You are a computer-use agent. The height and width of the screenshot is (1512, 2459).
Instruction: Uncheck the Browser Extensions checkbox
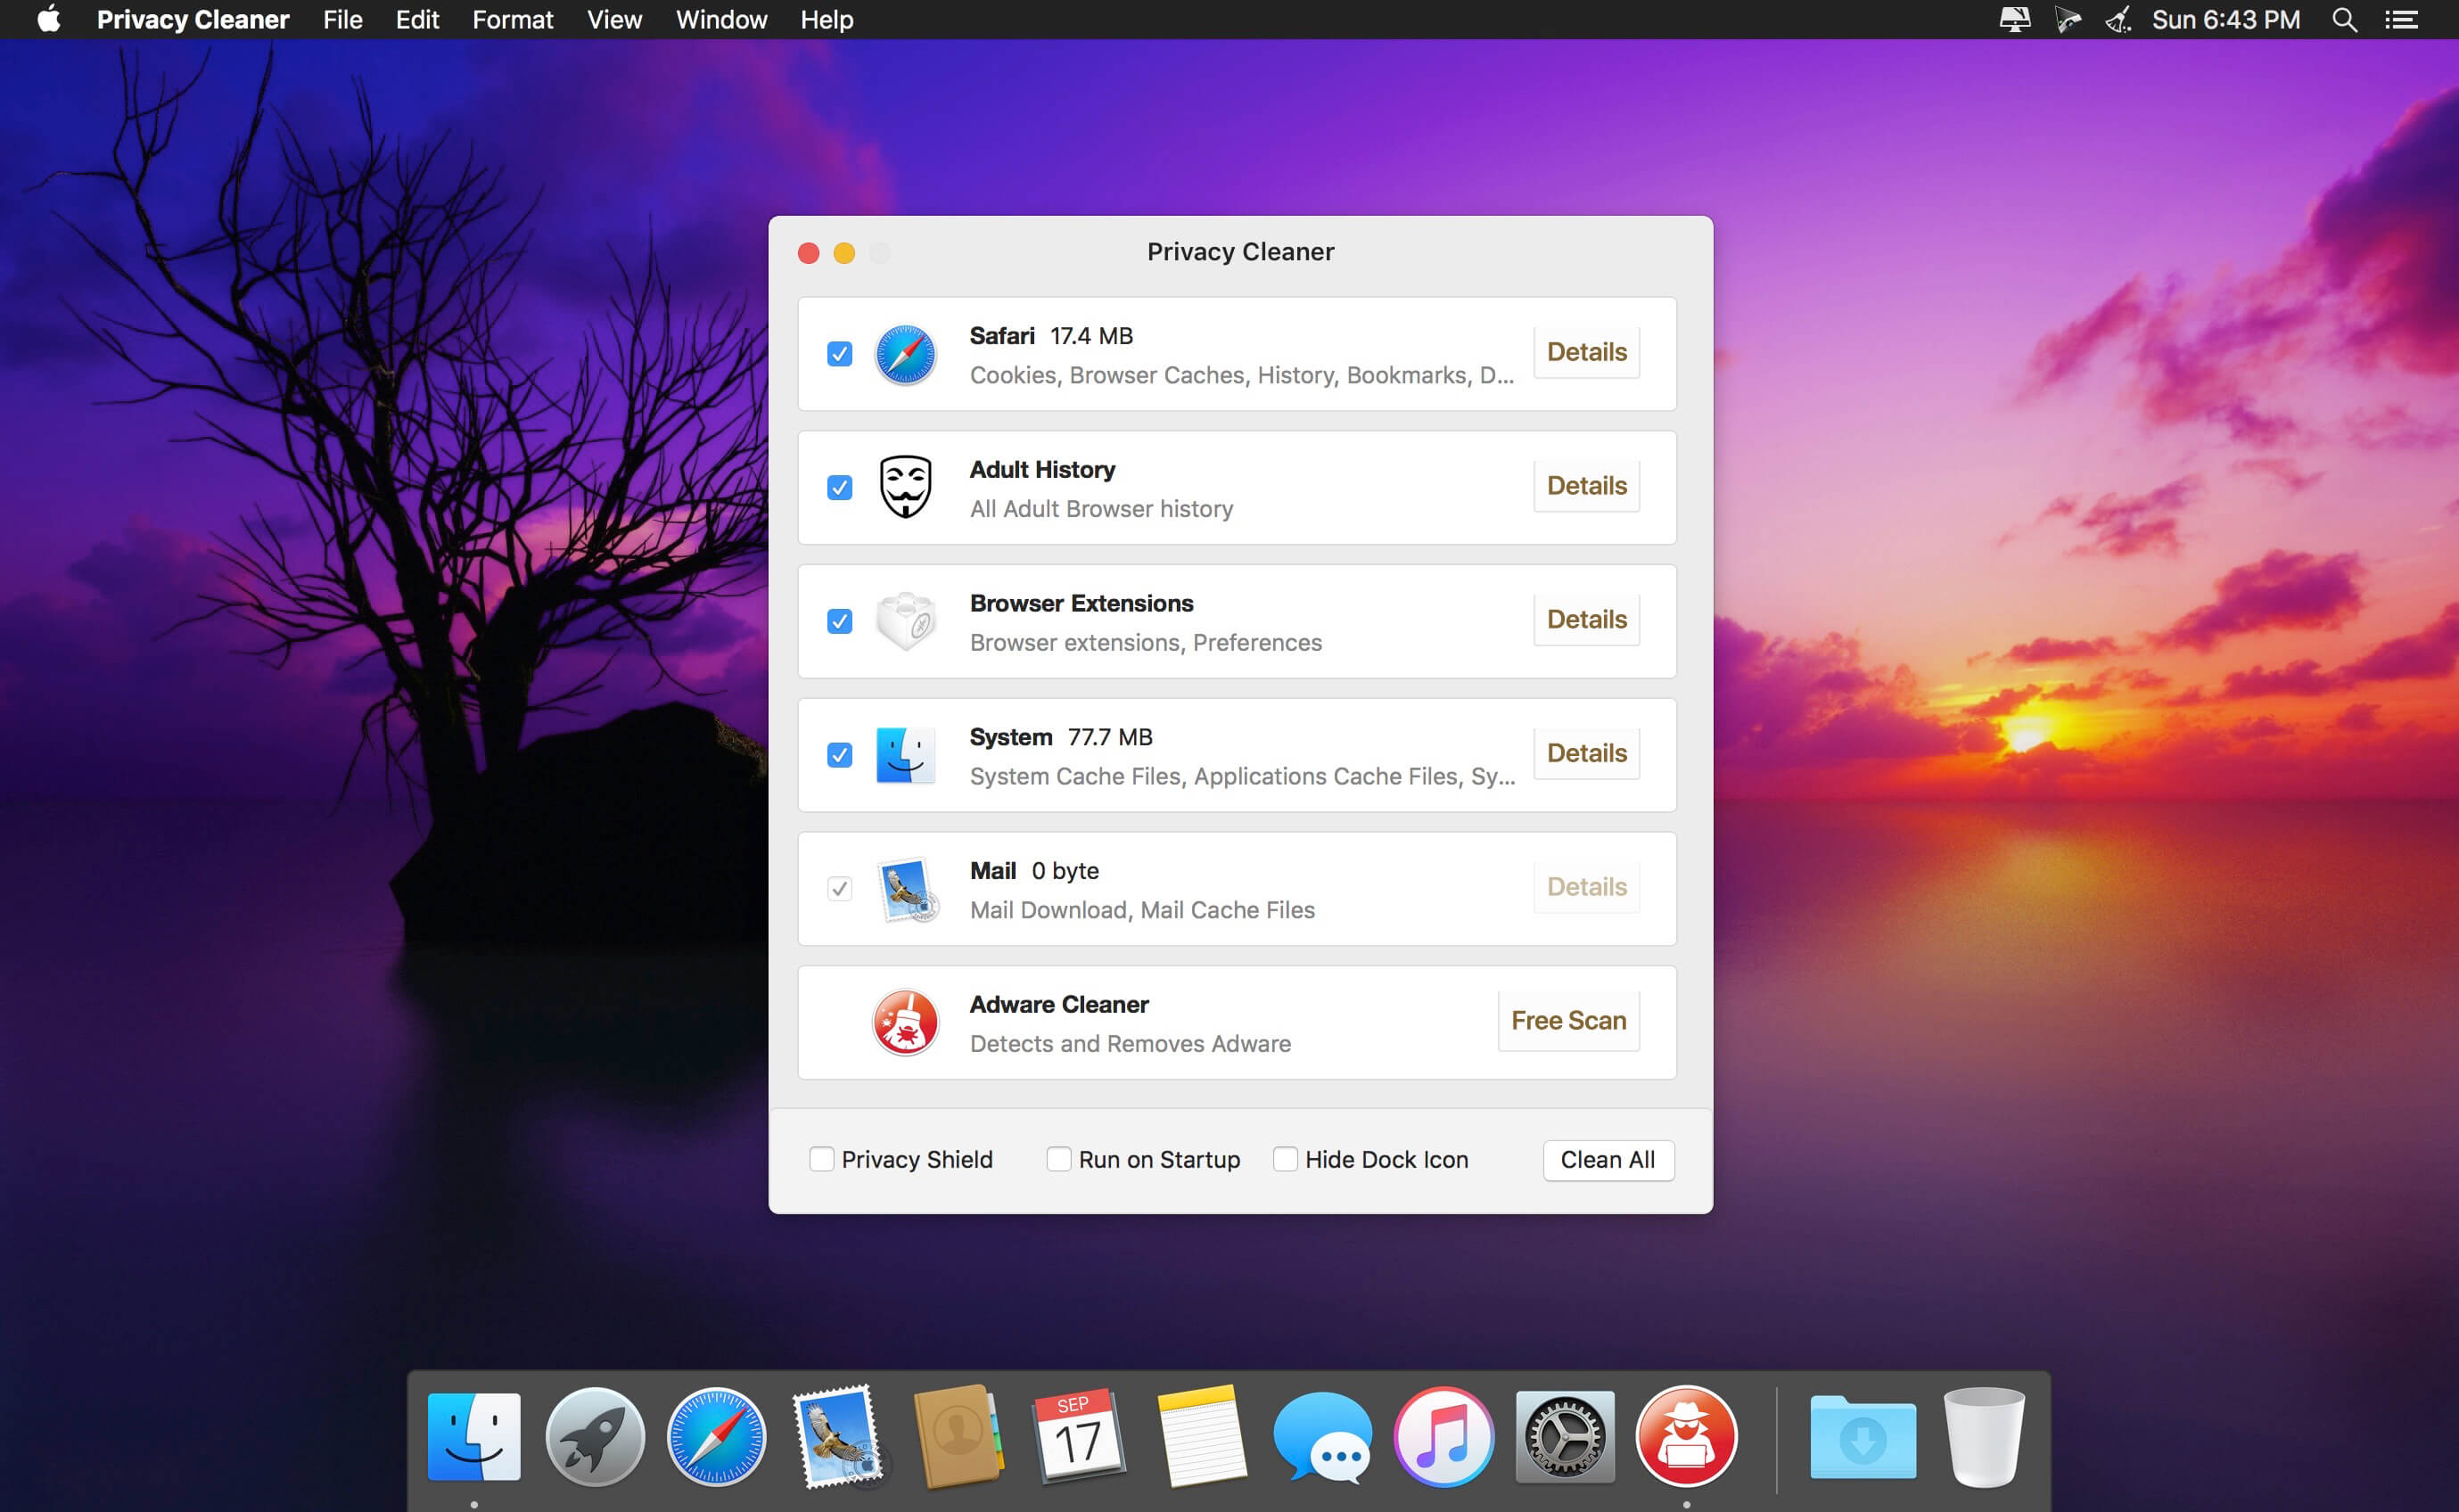[839, 621]
